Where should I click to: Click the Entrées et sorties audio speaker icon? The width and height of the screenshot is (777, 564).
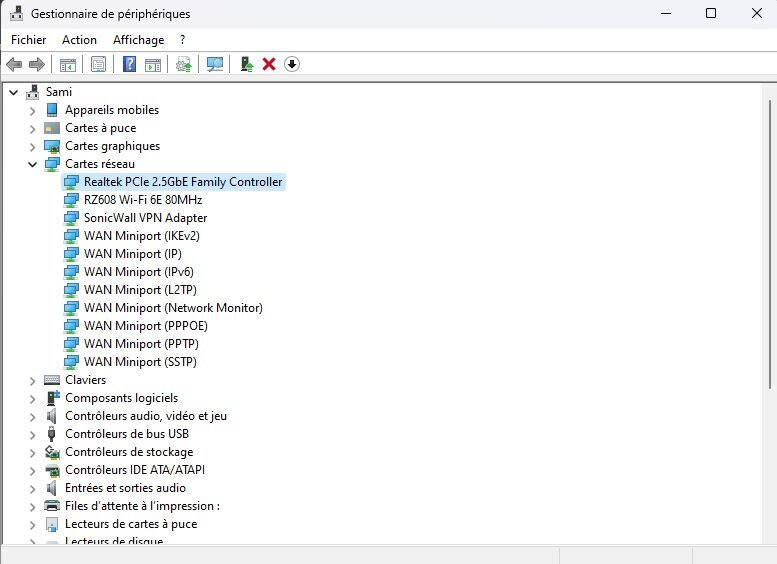[52, 488]
